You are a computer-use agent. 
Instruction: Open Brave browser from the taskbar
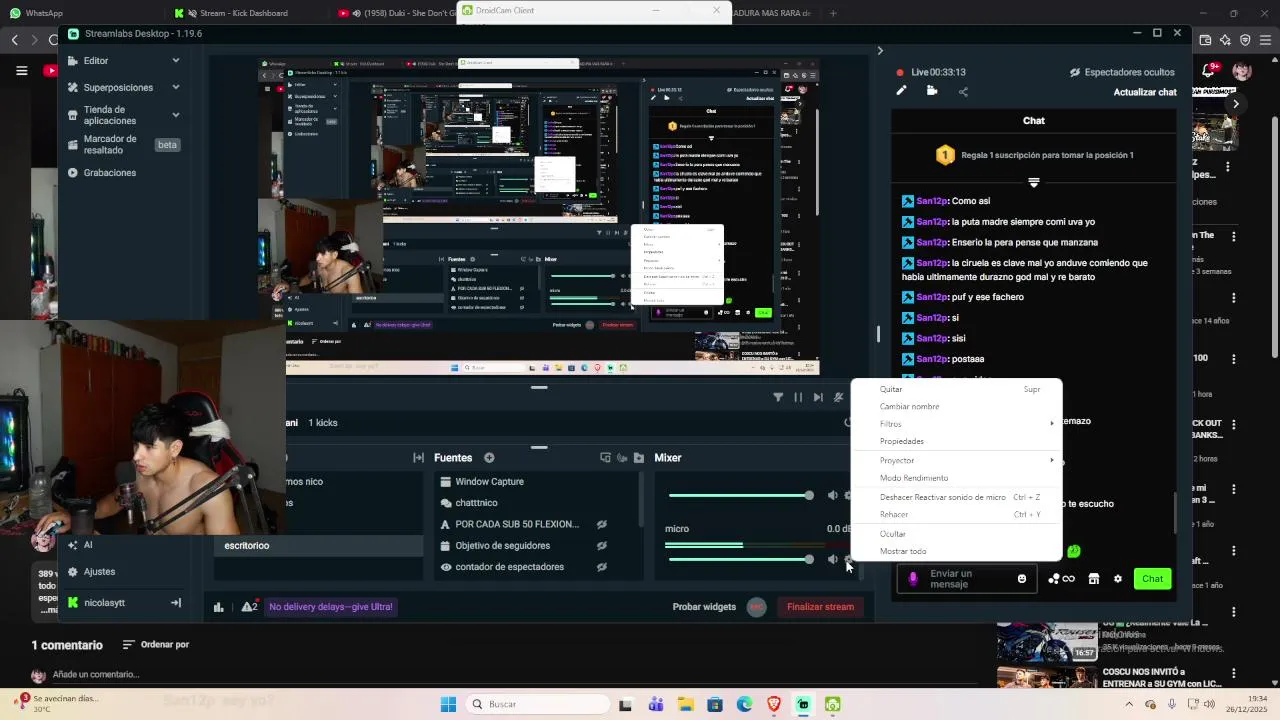tap(774, 704)
